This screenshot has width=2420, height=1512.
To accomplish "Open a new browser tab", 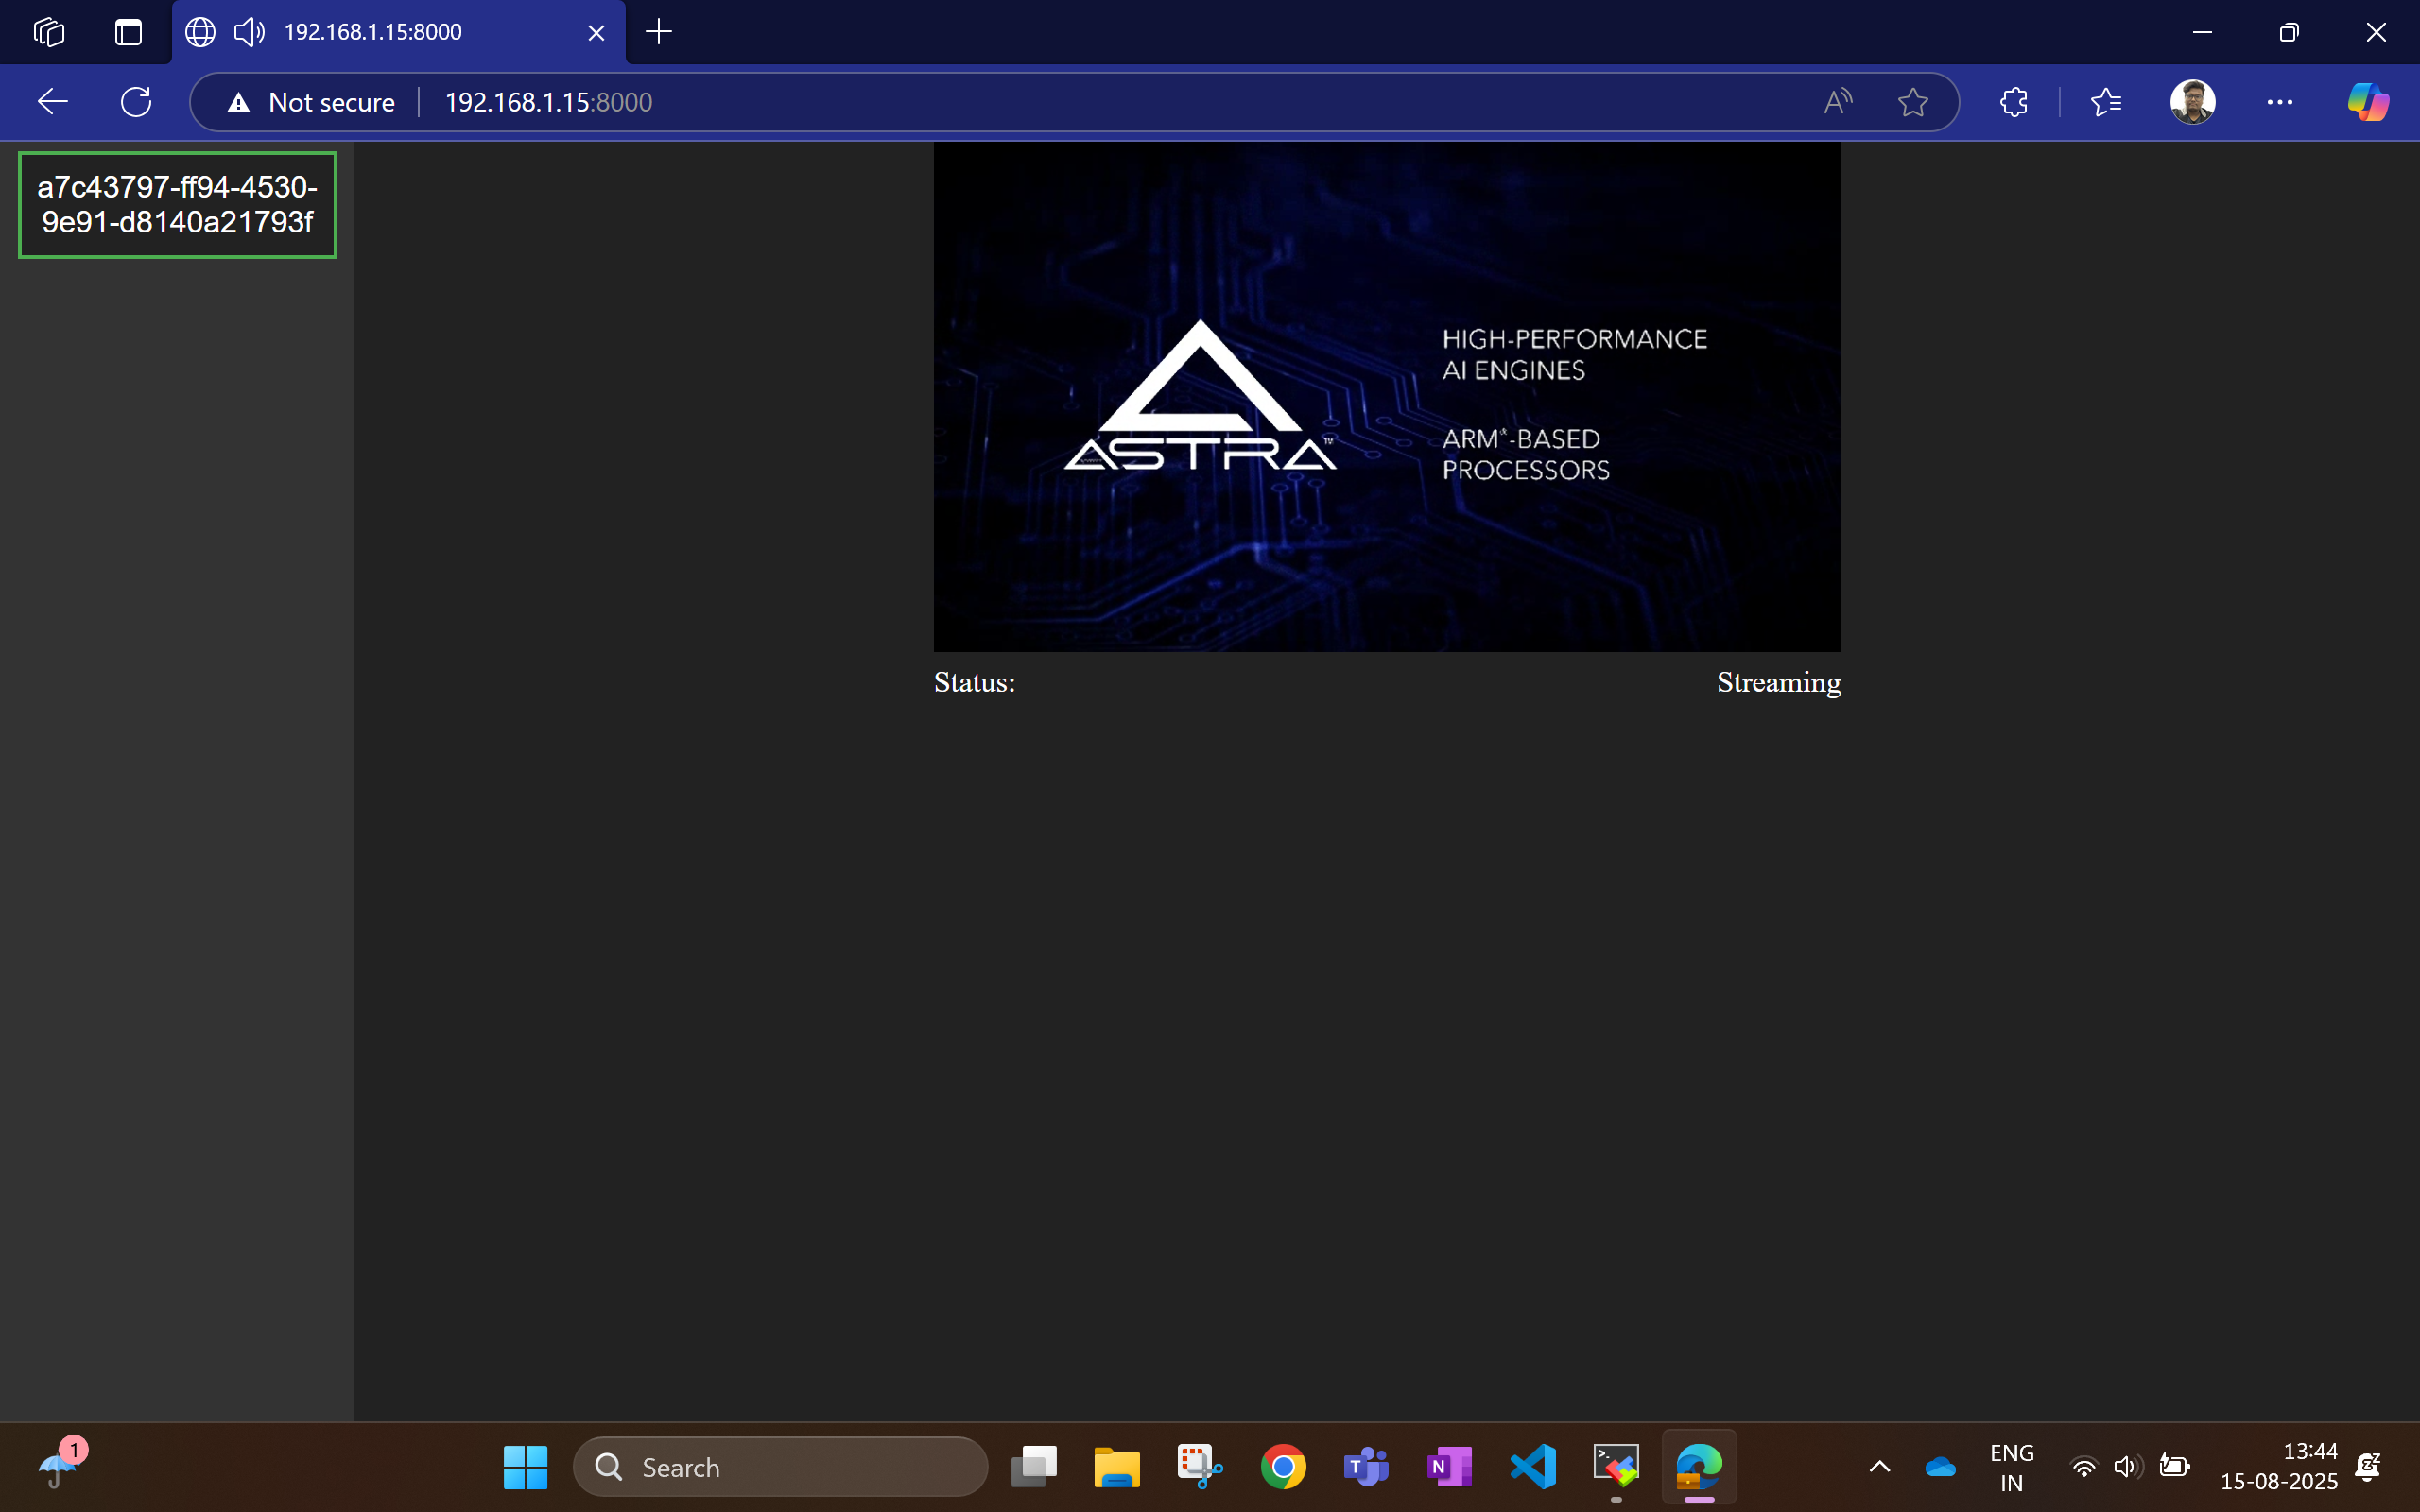I will pyautogui.click(x=659, y=31).
